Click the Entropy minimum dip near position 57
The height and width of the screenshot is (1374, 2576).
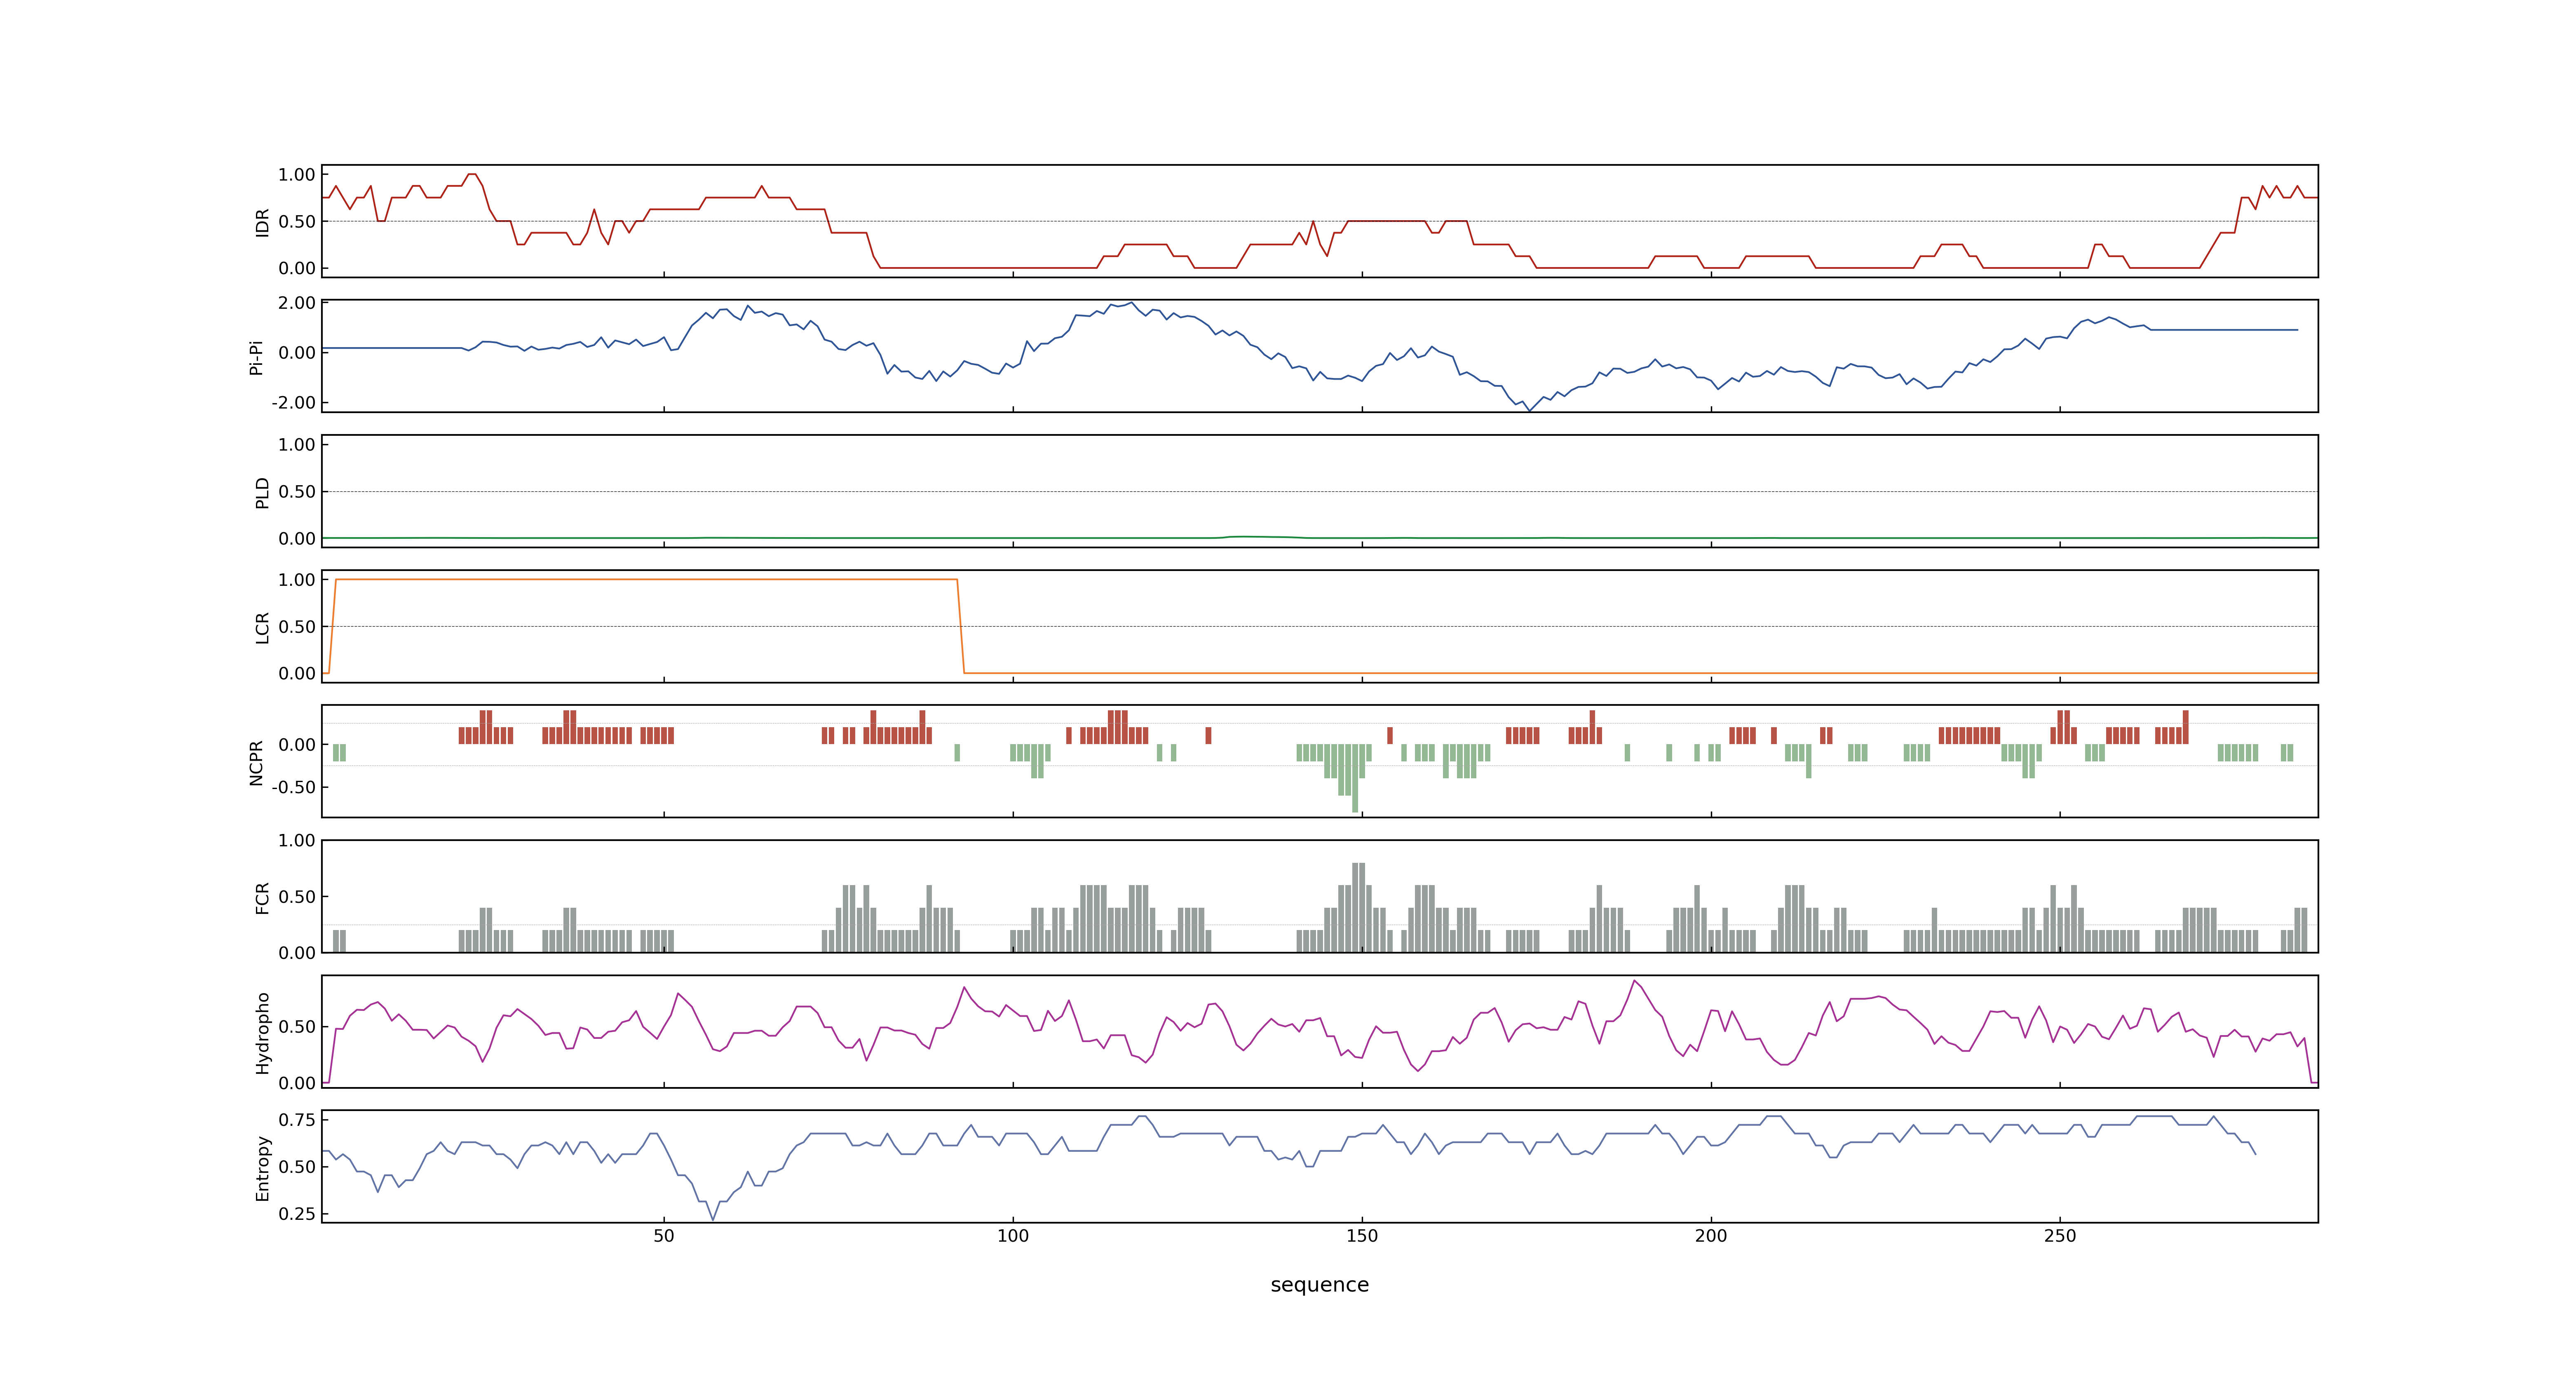[x=713, y=1219]
